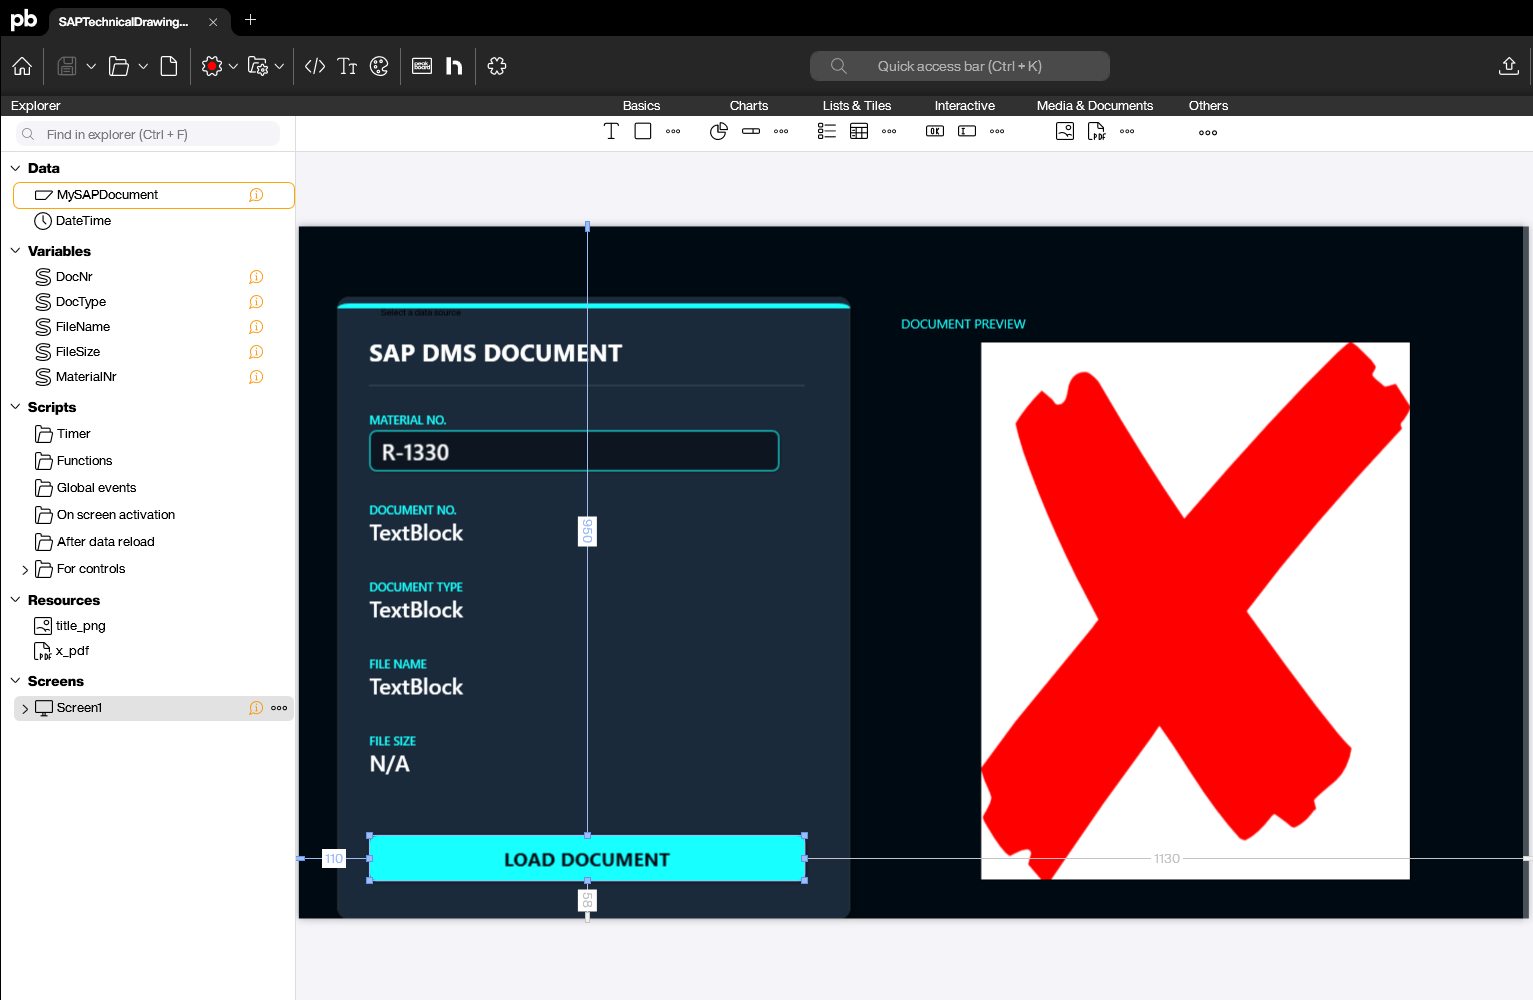Screen dimensions: 1533x1000
Task: Open Screen1 more options menu
Action: pyautogui.click(x=279, y=708)
